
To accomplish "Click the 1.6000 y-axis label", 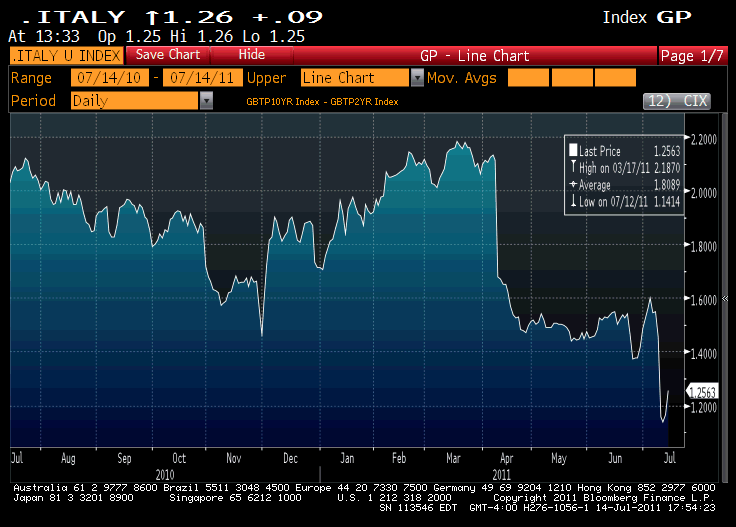I will (703, 300).
